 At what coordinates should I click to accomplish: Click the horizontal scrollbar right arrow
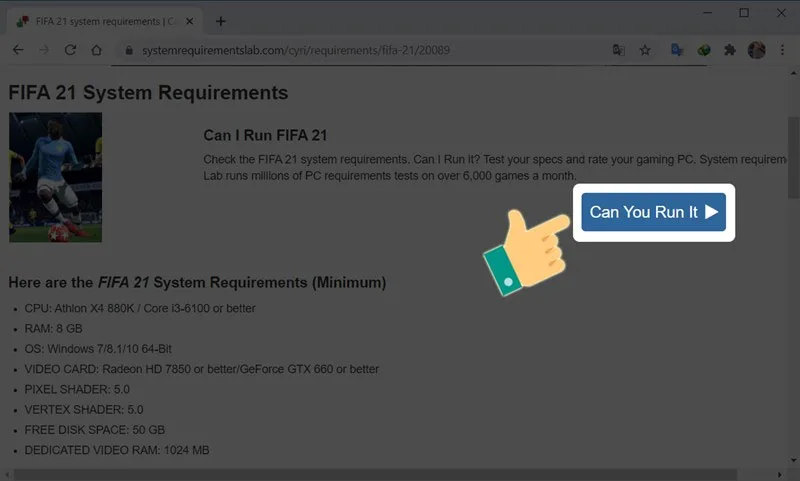point(780,475)
